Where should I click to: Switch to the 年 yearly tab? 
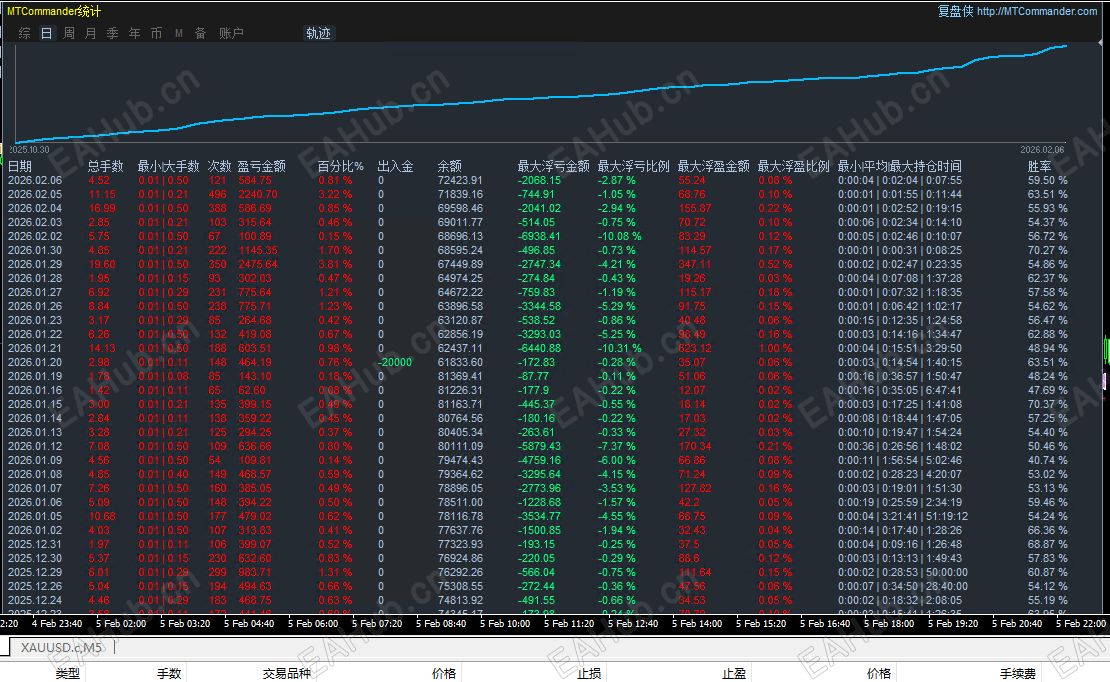135,33
